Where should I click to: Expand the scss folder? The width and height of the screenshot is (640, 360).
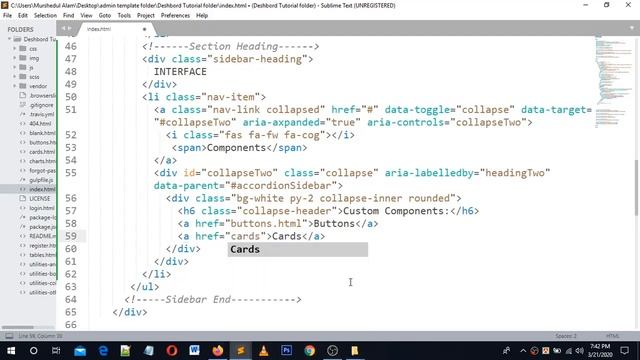tap(14, 77)
